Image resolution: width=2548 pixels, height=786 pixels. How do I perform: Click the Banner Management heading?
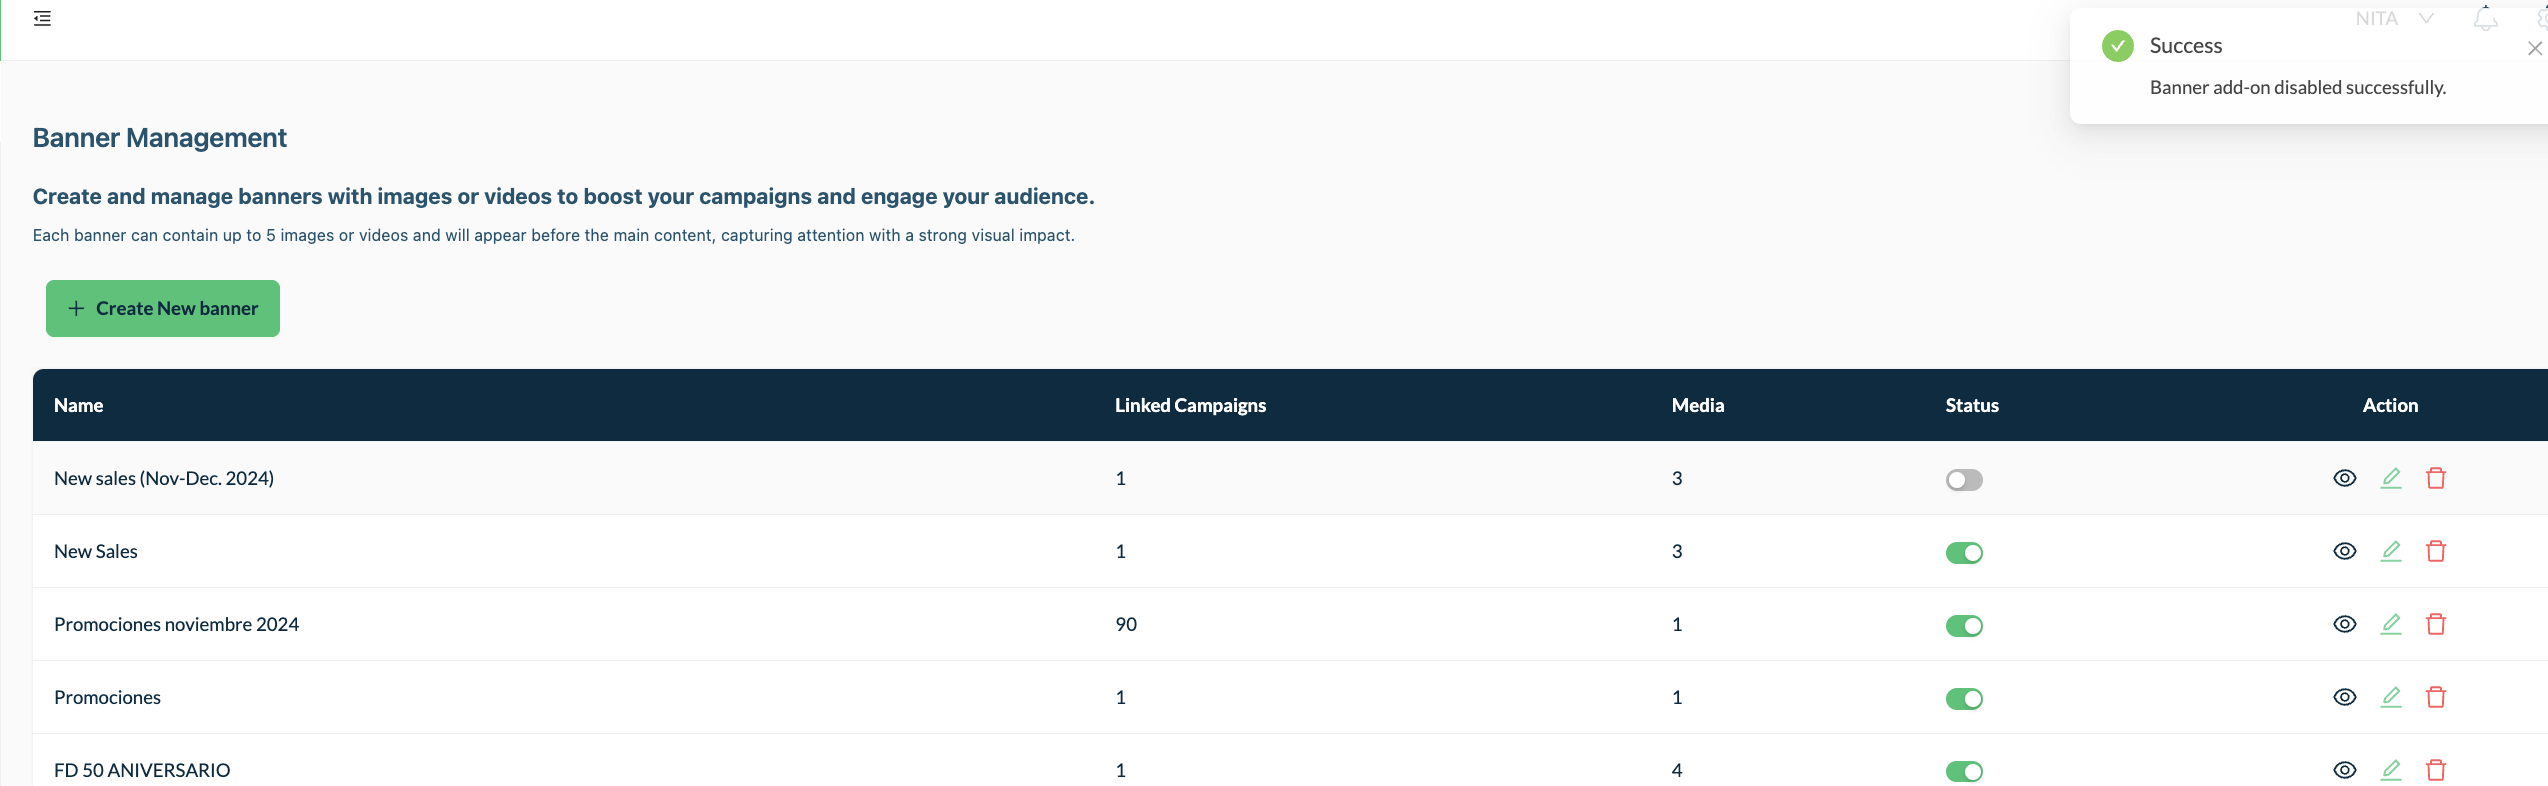point(160,138)
